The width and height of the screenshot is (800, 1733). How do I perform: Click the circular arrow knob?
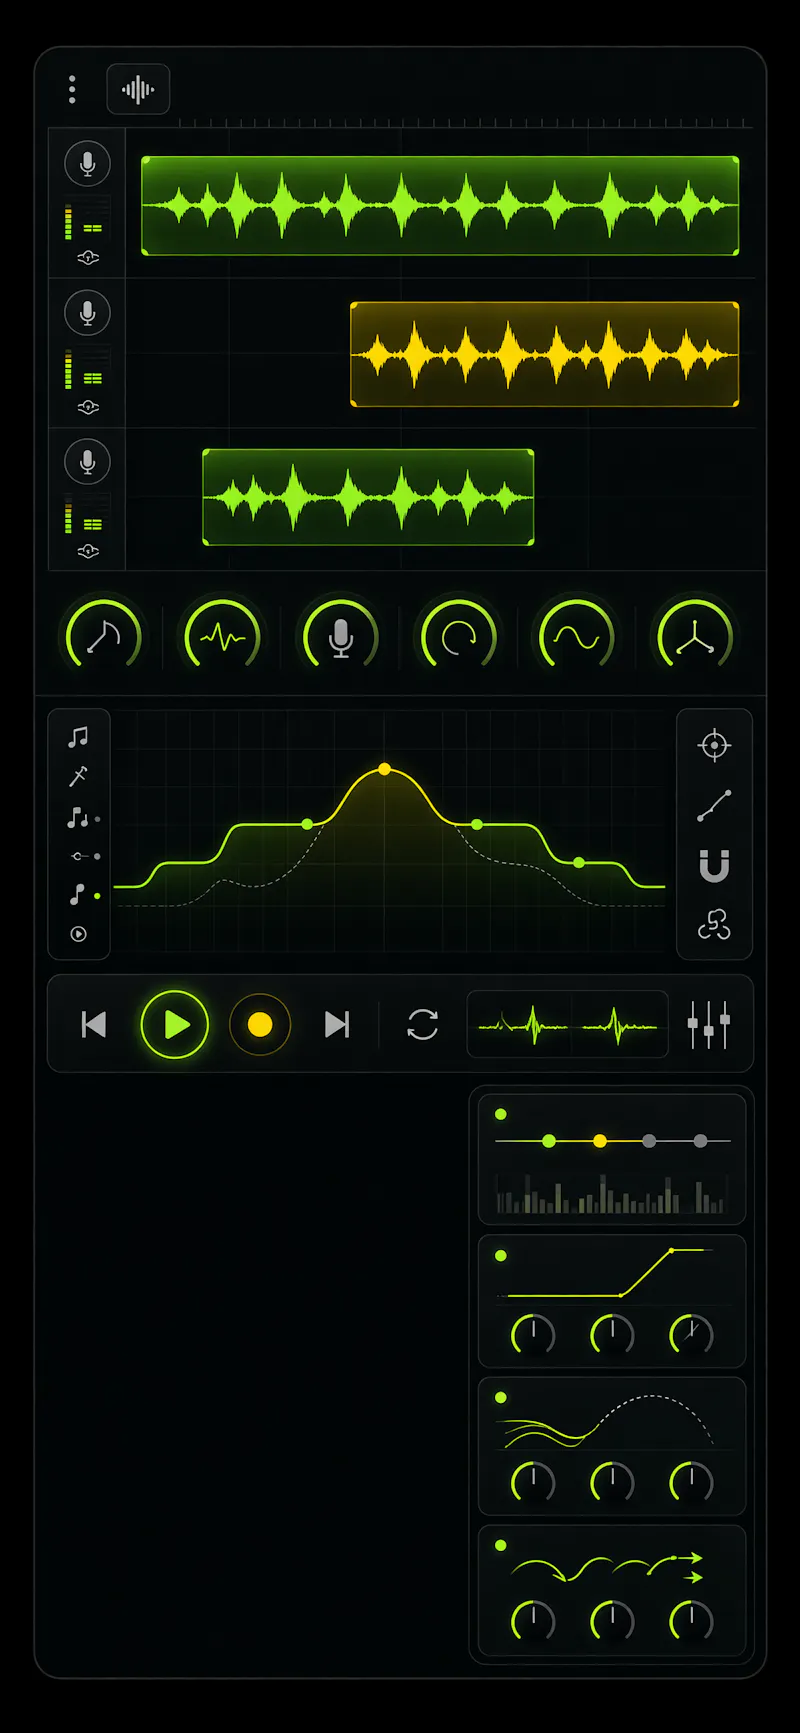tap(459, 636)
